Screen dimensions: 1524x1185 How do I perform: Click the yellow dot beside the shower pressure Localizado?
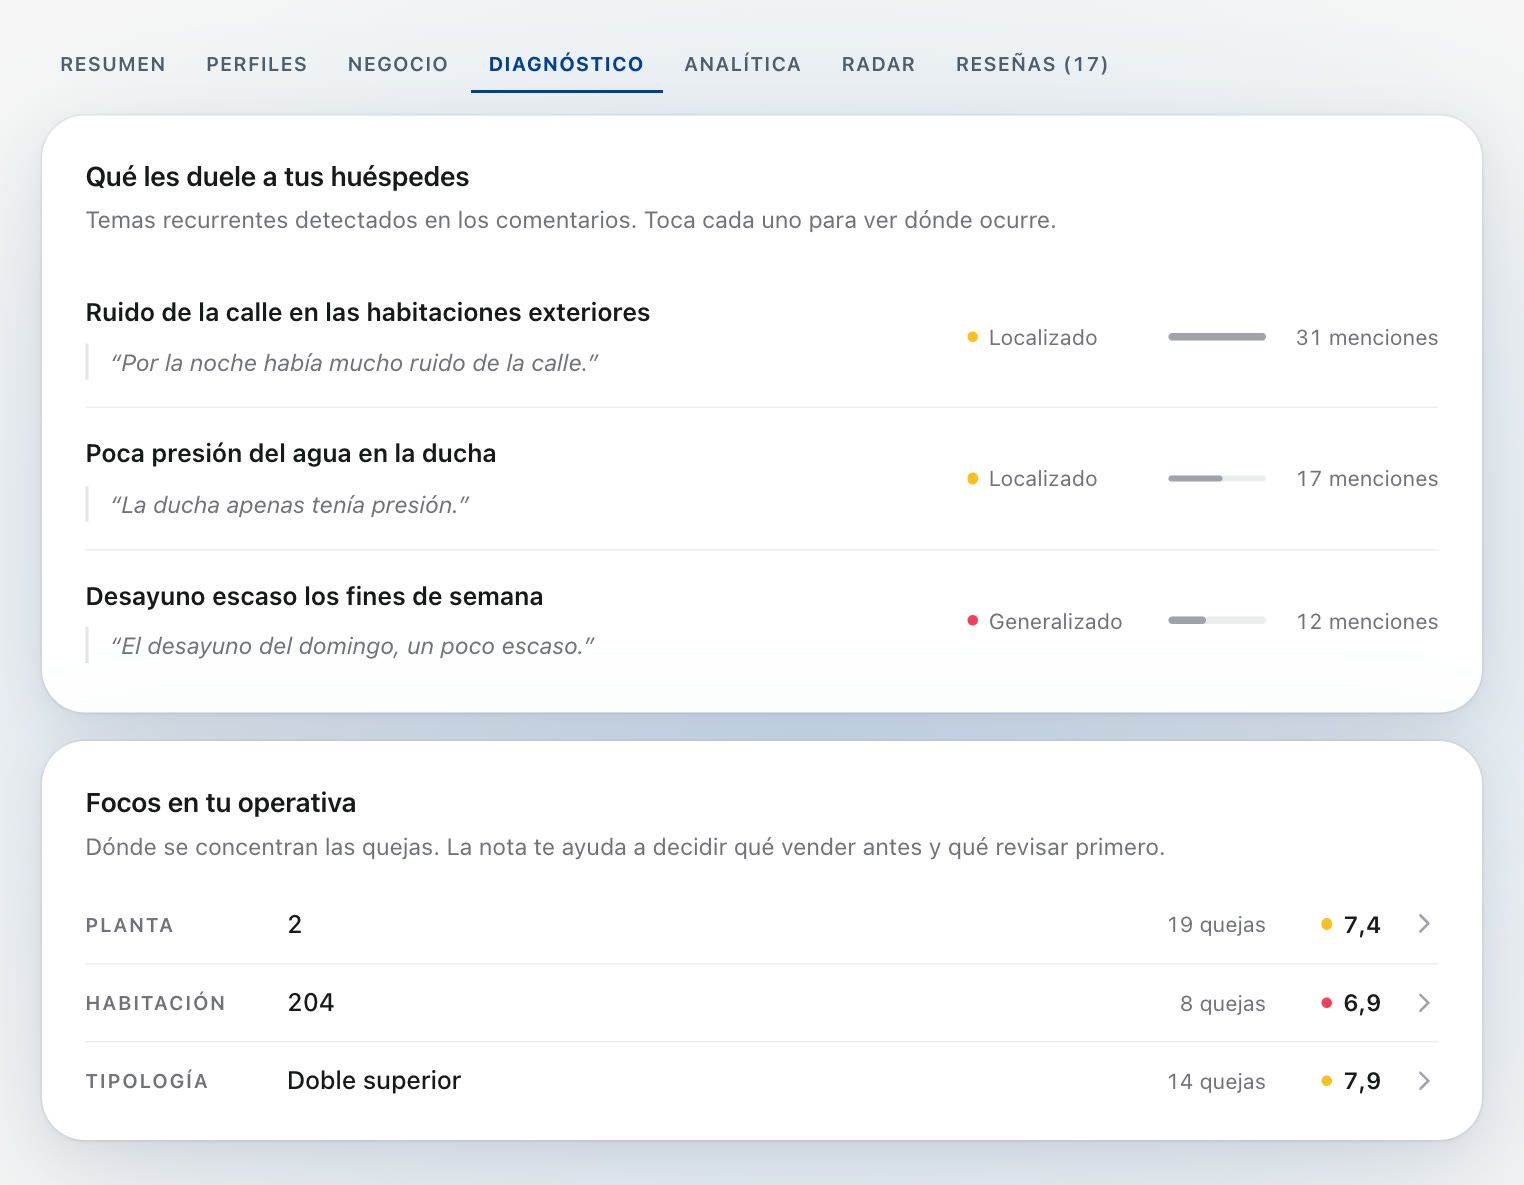(972, 479)
